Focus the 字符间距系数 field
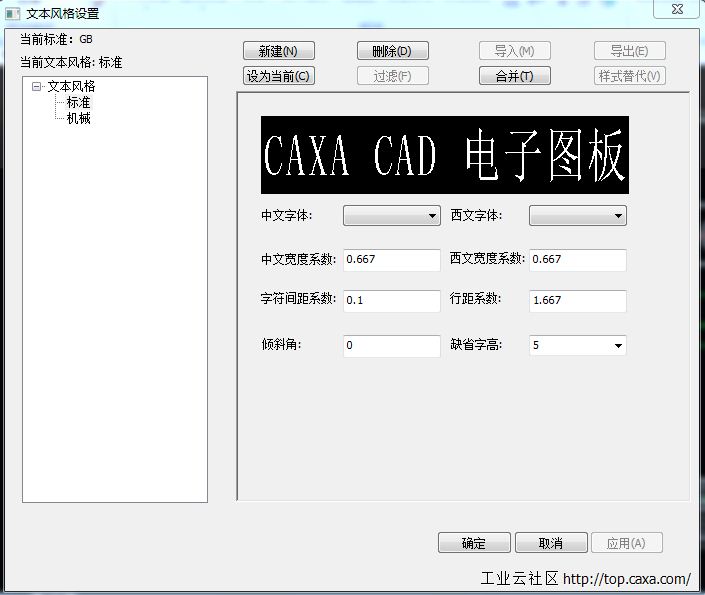Image resolution: width=705 pixels, height=595 pixels. point(391,301)
